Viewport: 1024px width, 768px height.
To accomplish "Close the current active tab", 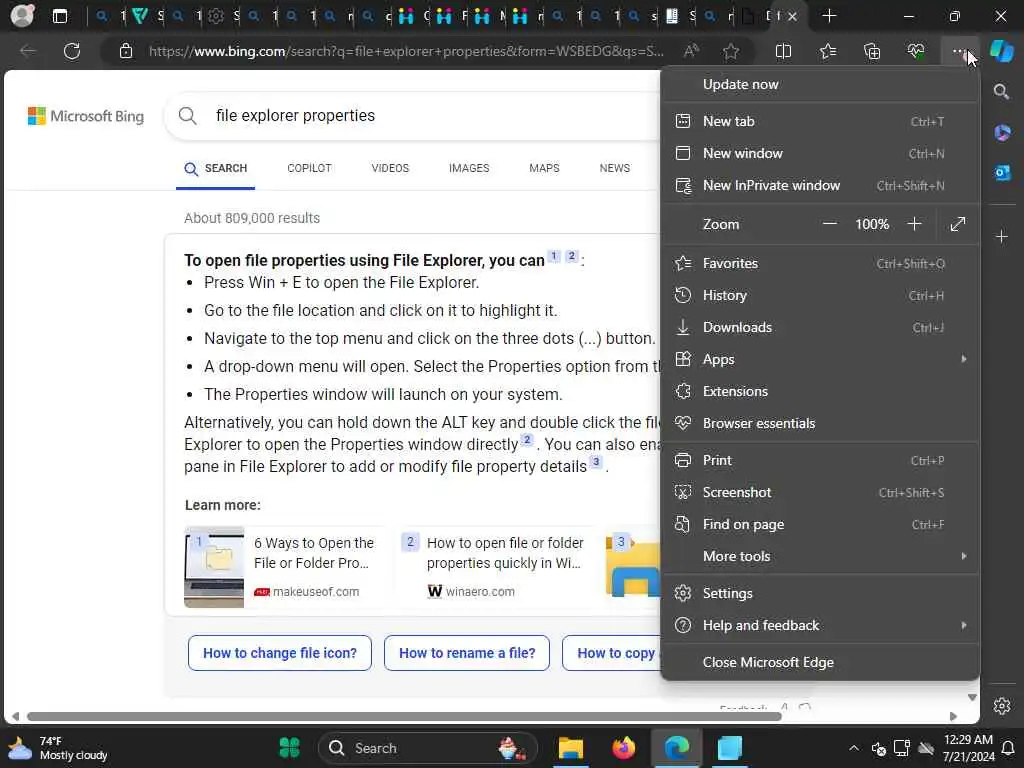I will 792,16.
